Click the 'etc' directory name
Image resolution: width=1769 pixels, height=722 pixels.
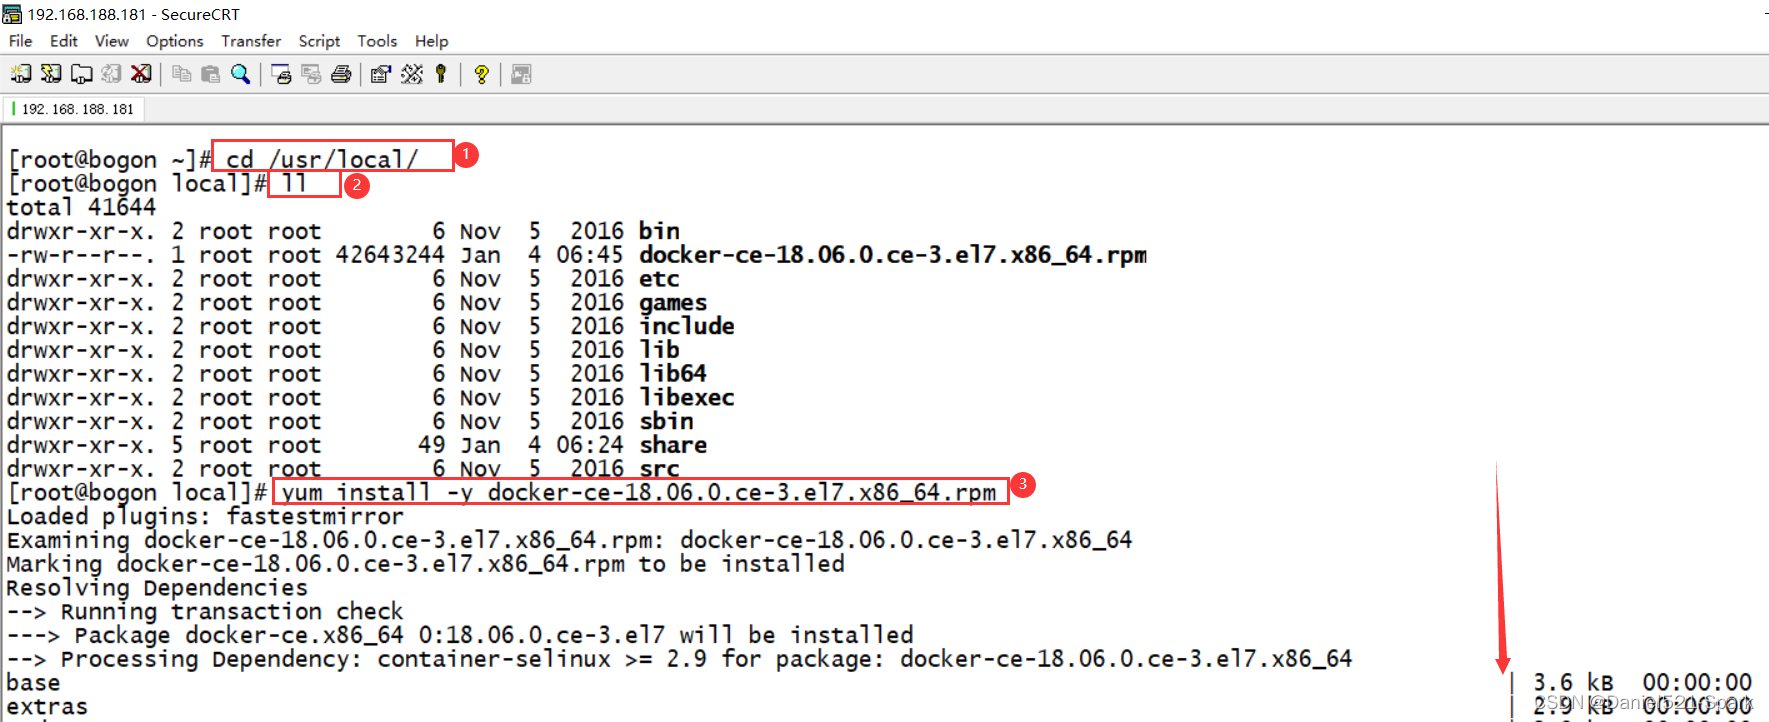tap(659, 279)
